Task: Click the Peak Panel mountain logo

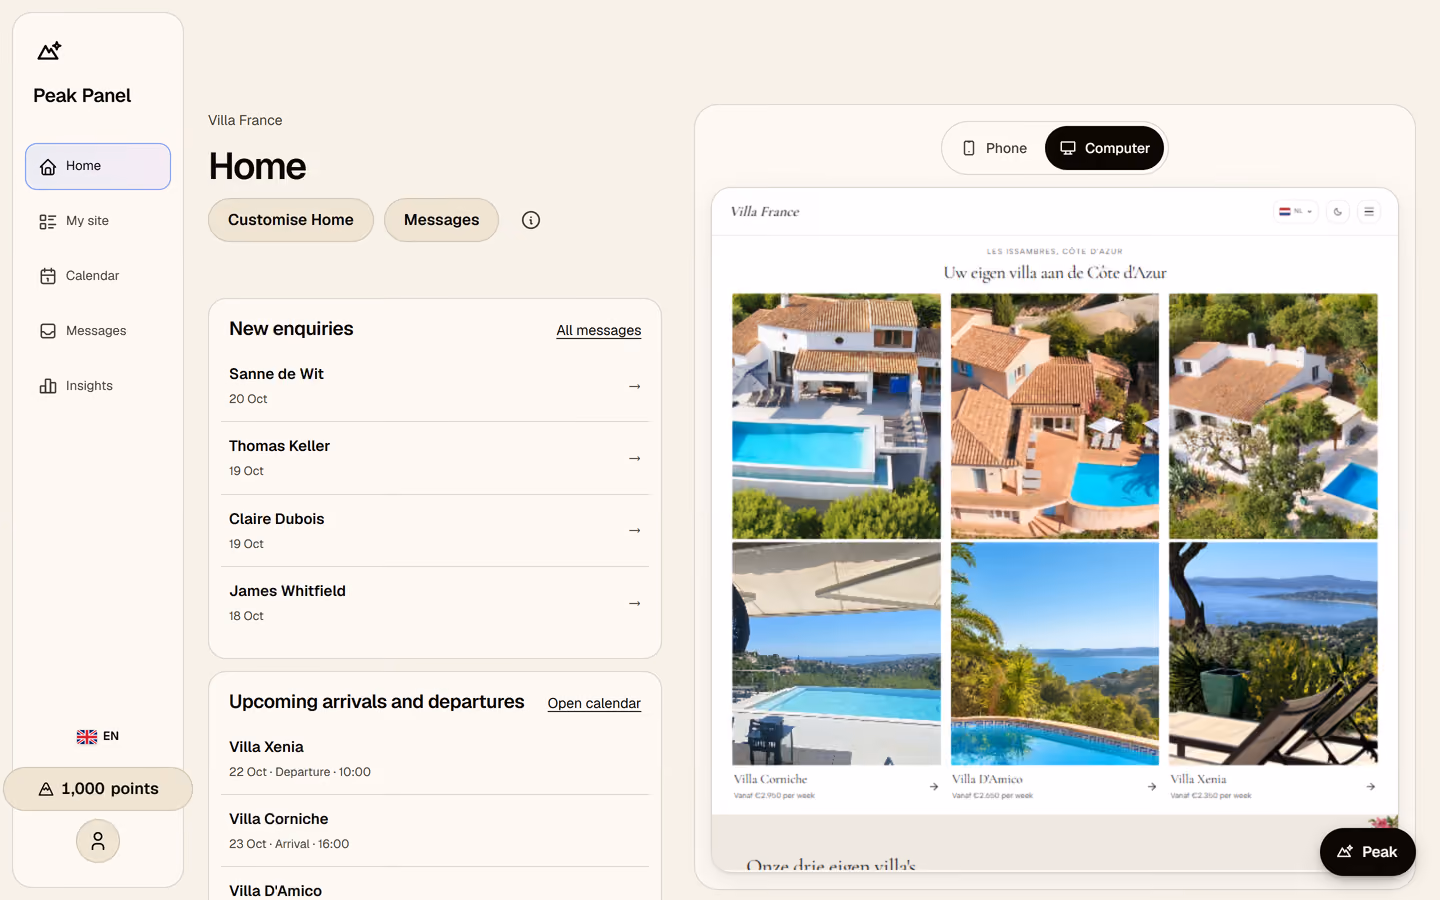Action: tap(49, 51)
